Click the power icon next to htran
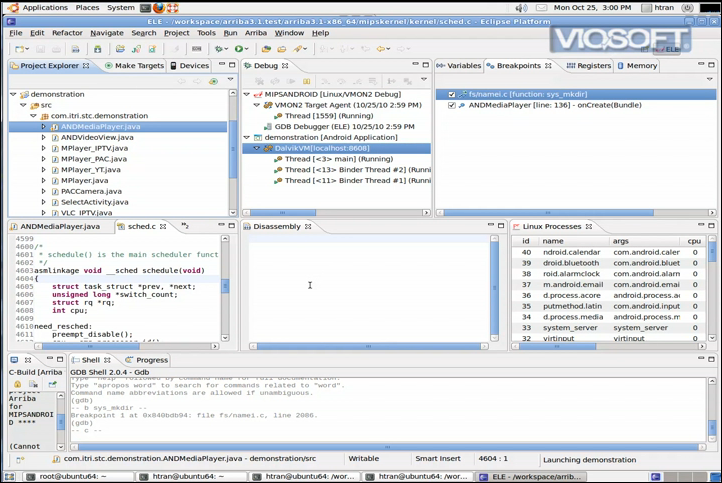Image resolution: width=722 pixels, height=483 pixels. tap(687, 8)
